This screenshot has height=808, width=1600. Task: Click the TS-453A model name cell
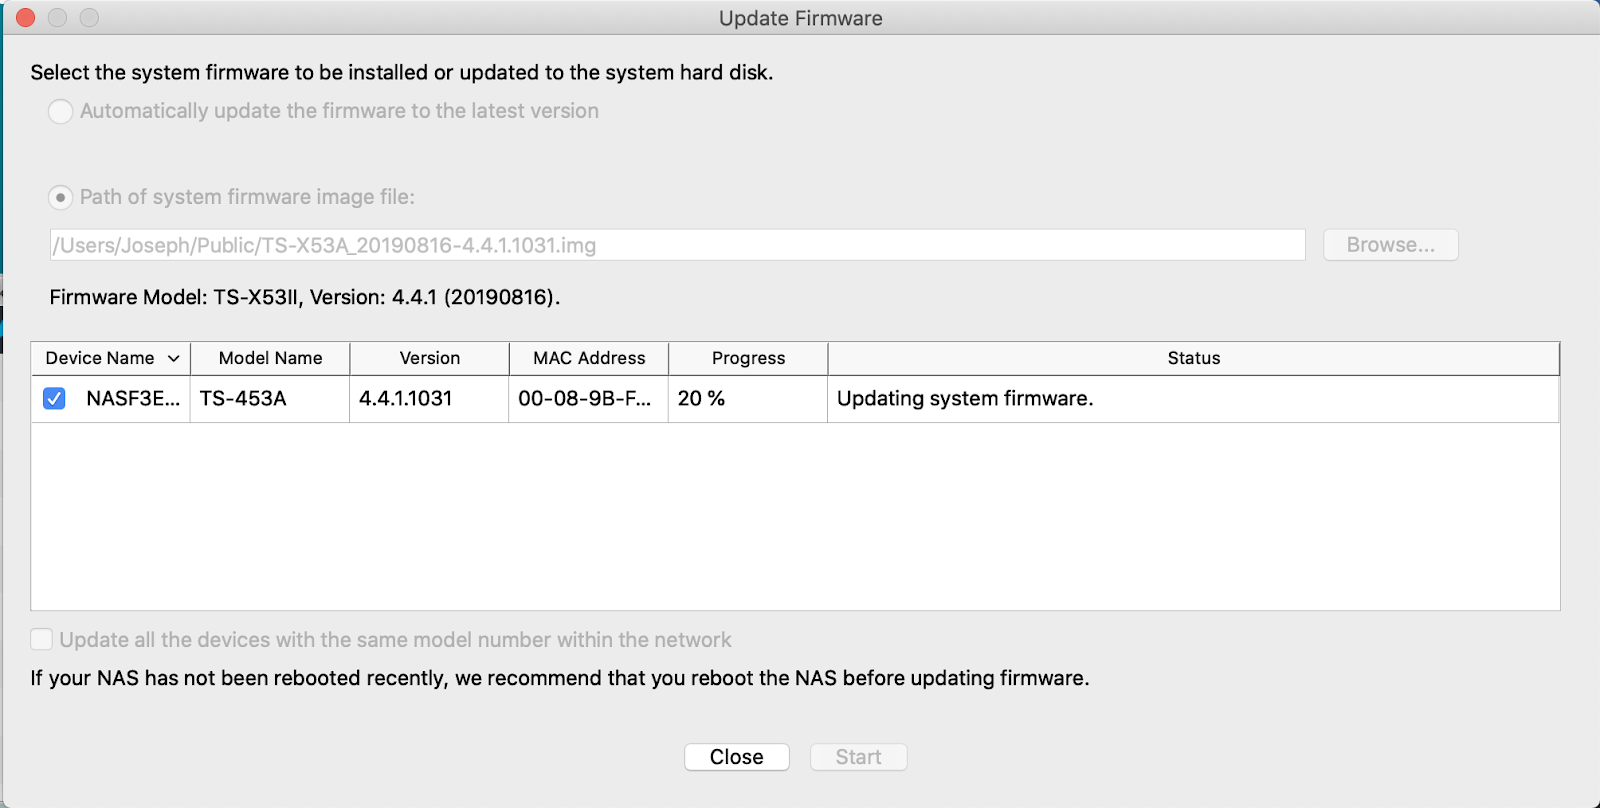tap(270, 399)
